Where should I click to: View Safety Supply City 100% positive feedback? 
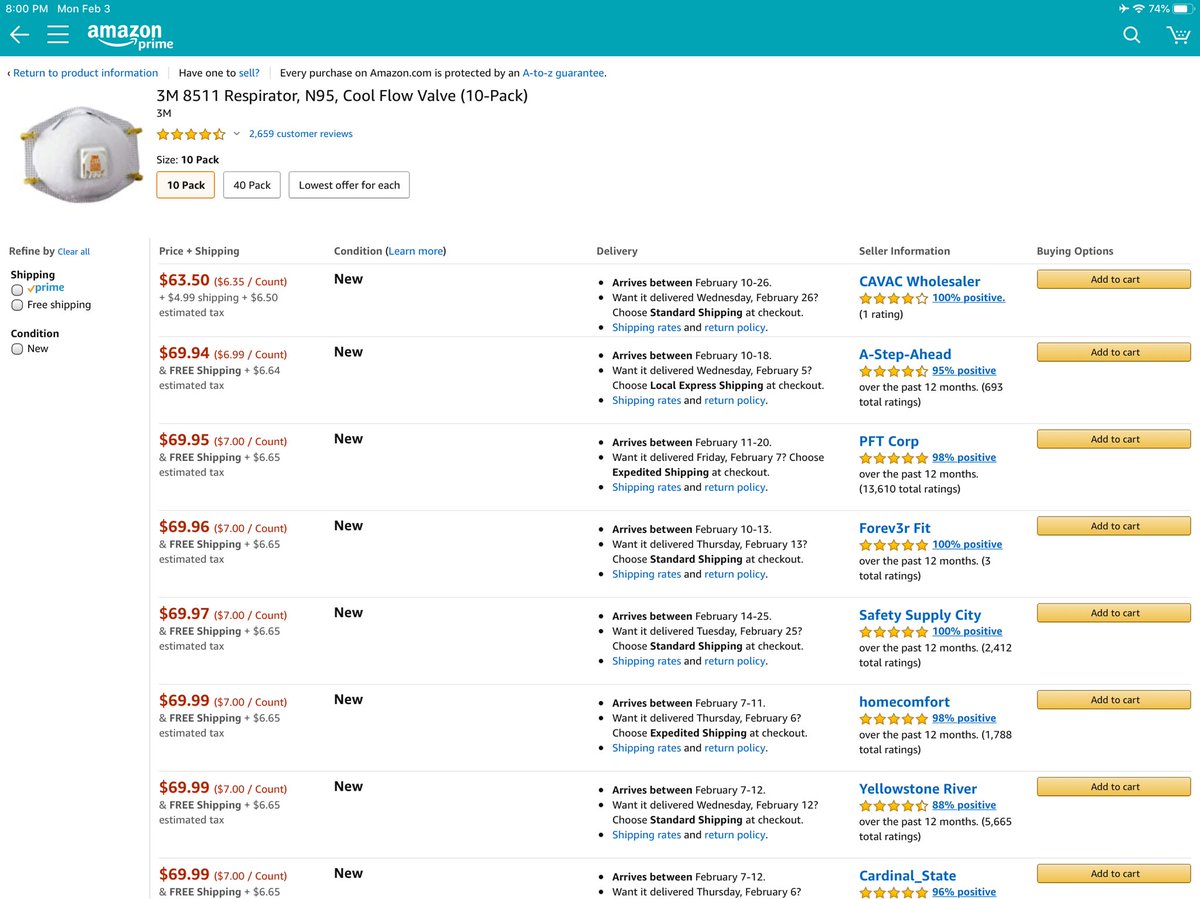pos(967,632)
